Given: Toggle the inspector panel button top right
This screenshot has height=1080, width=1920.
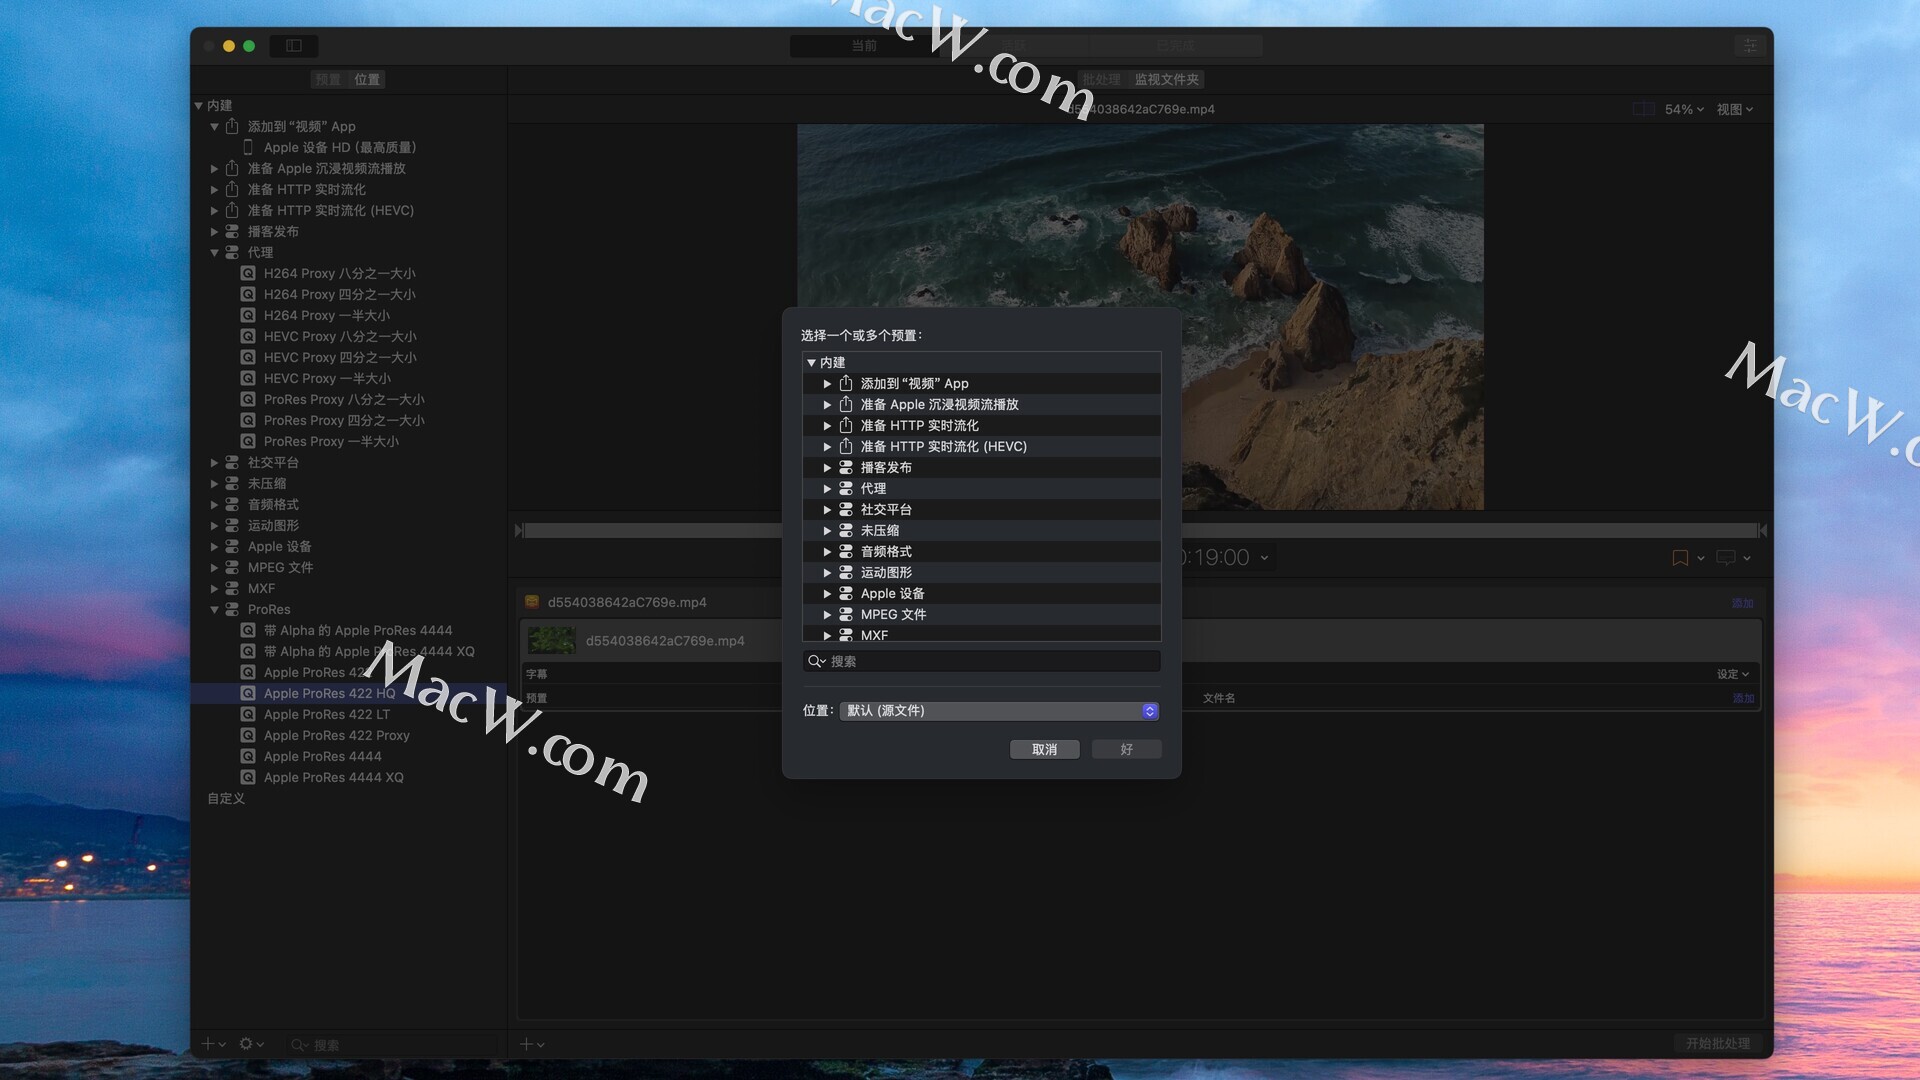Looking at the screenshot, I should tap(1750, 46).
